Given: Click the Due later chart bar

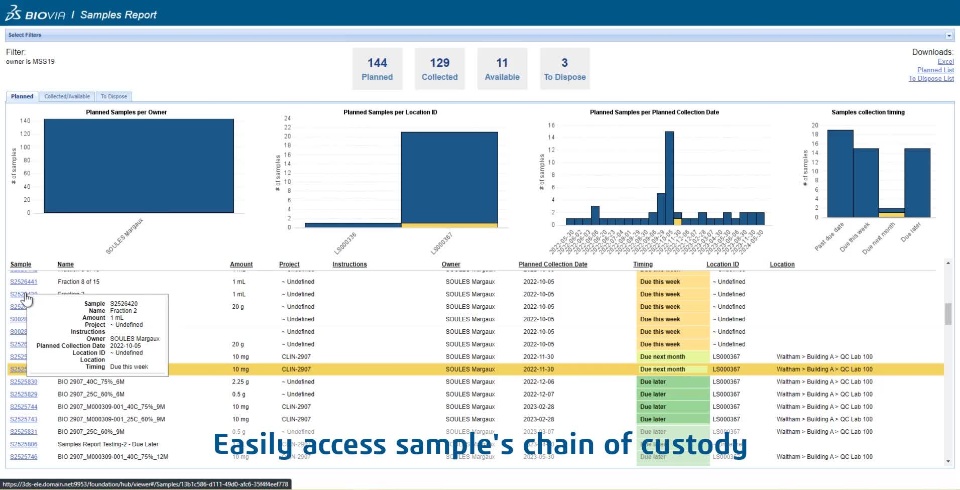Looking at the screenshot, I should pyautogui.click(x=917, y=183).
